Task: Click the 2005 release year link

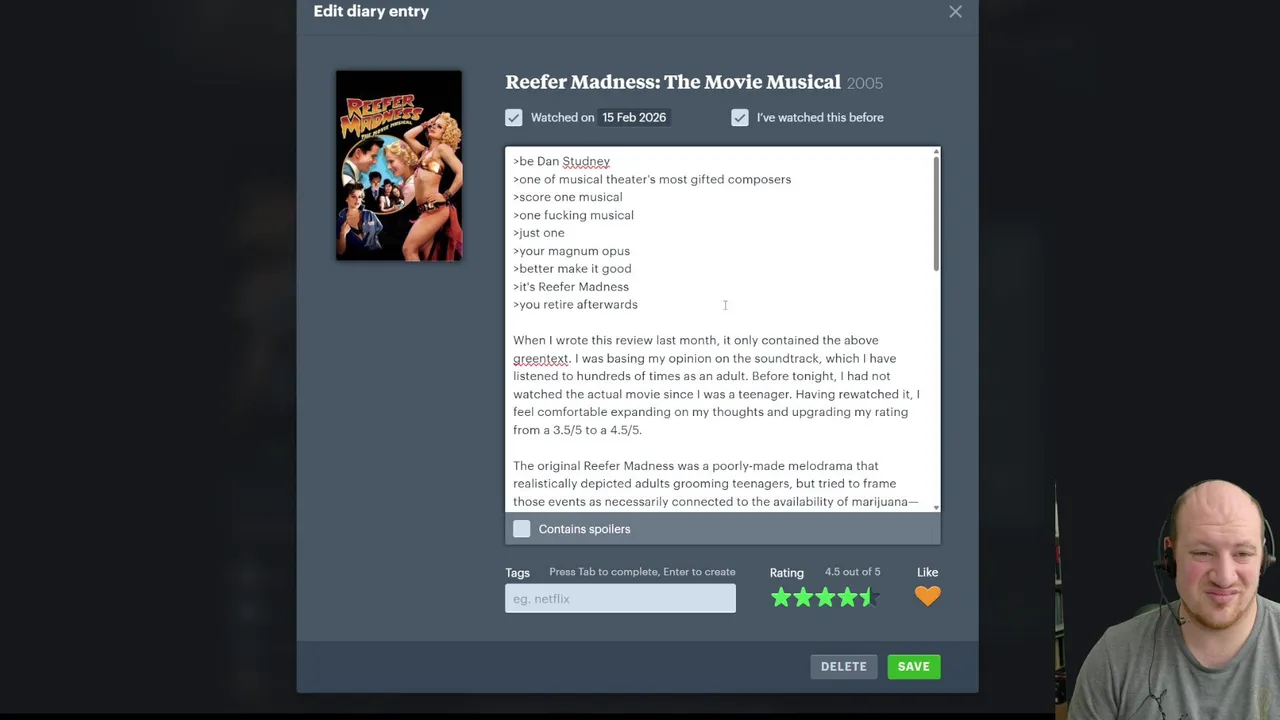Action: [x=865, y=84]
